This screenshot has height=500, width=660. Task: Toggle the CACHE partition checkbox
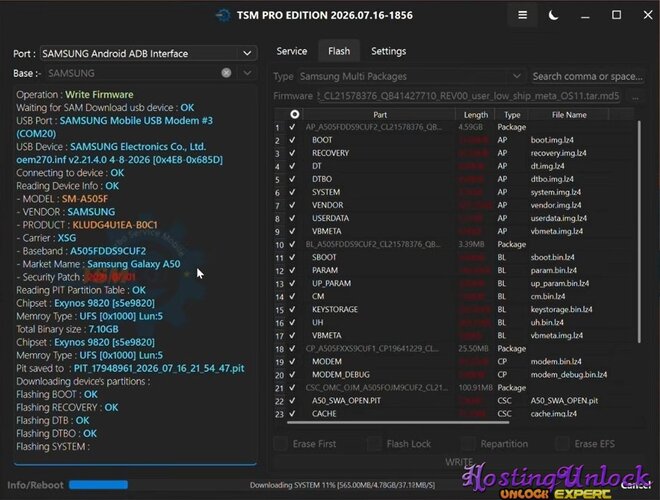pyautogui.click(x=292, y=414)
